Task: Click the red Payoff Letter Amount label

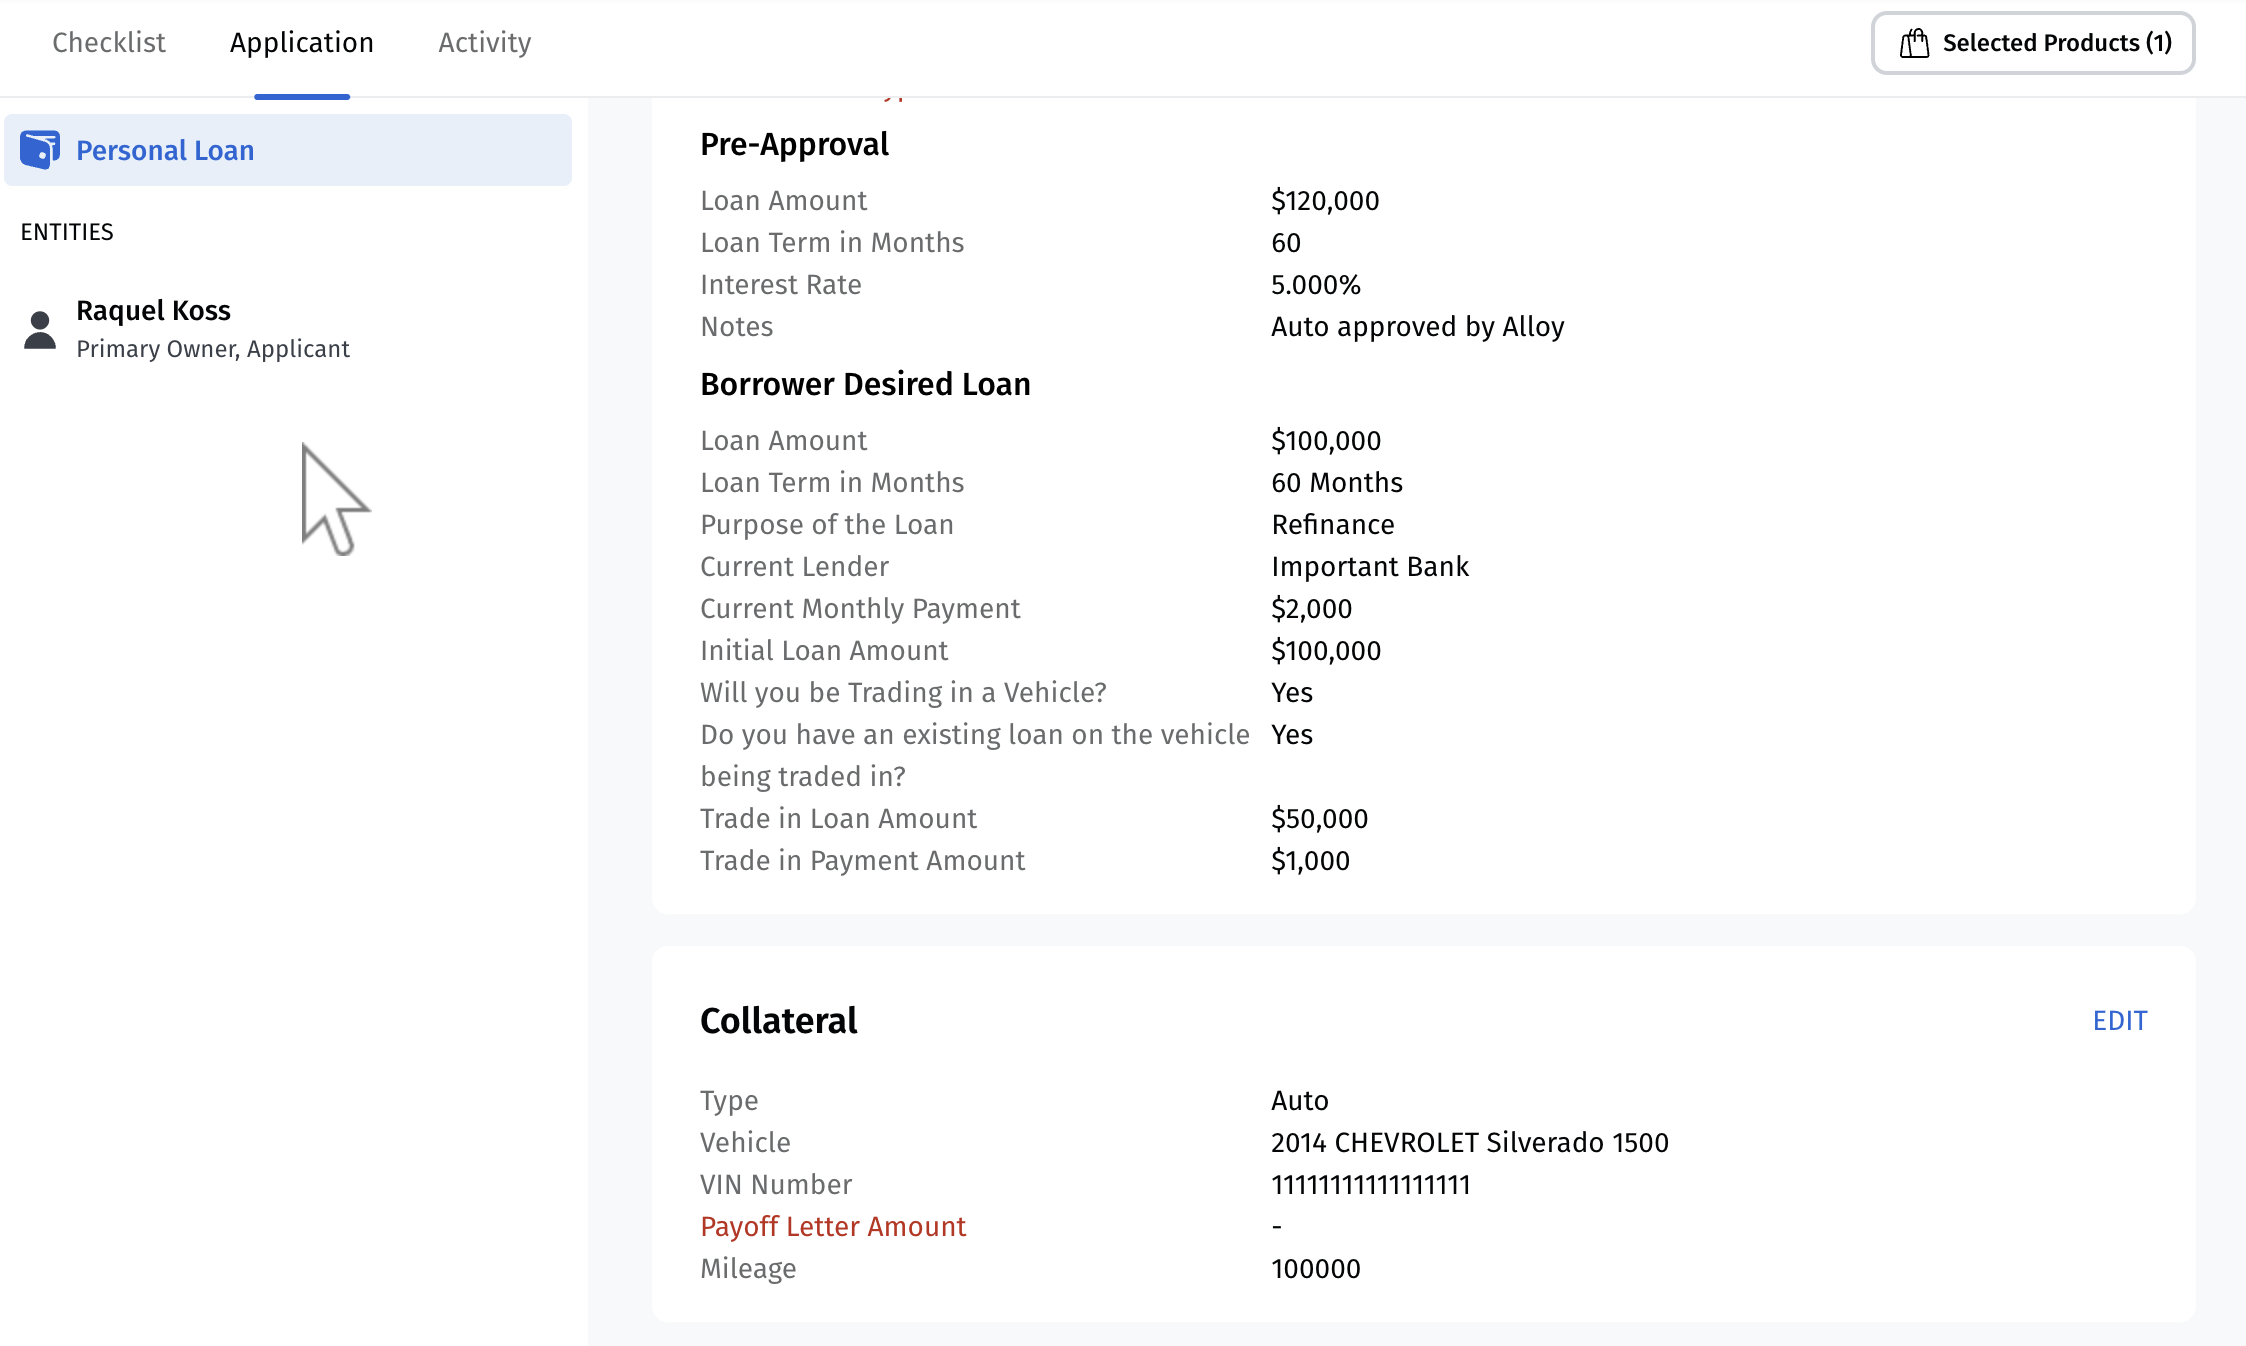Action: 832,1226
